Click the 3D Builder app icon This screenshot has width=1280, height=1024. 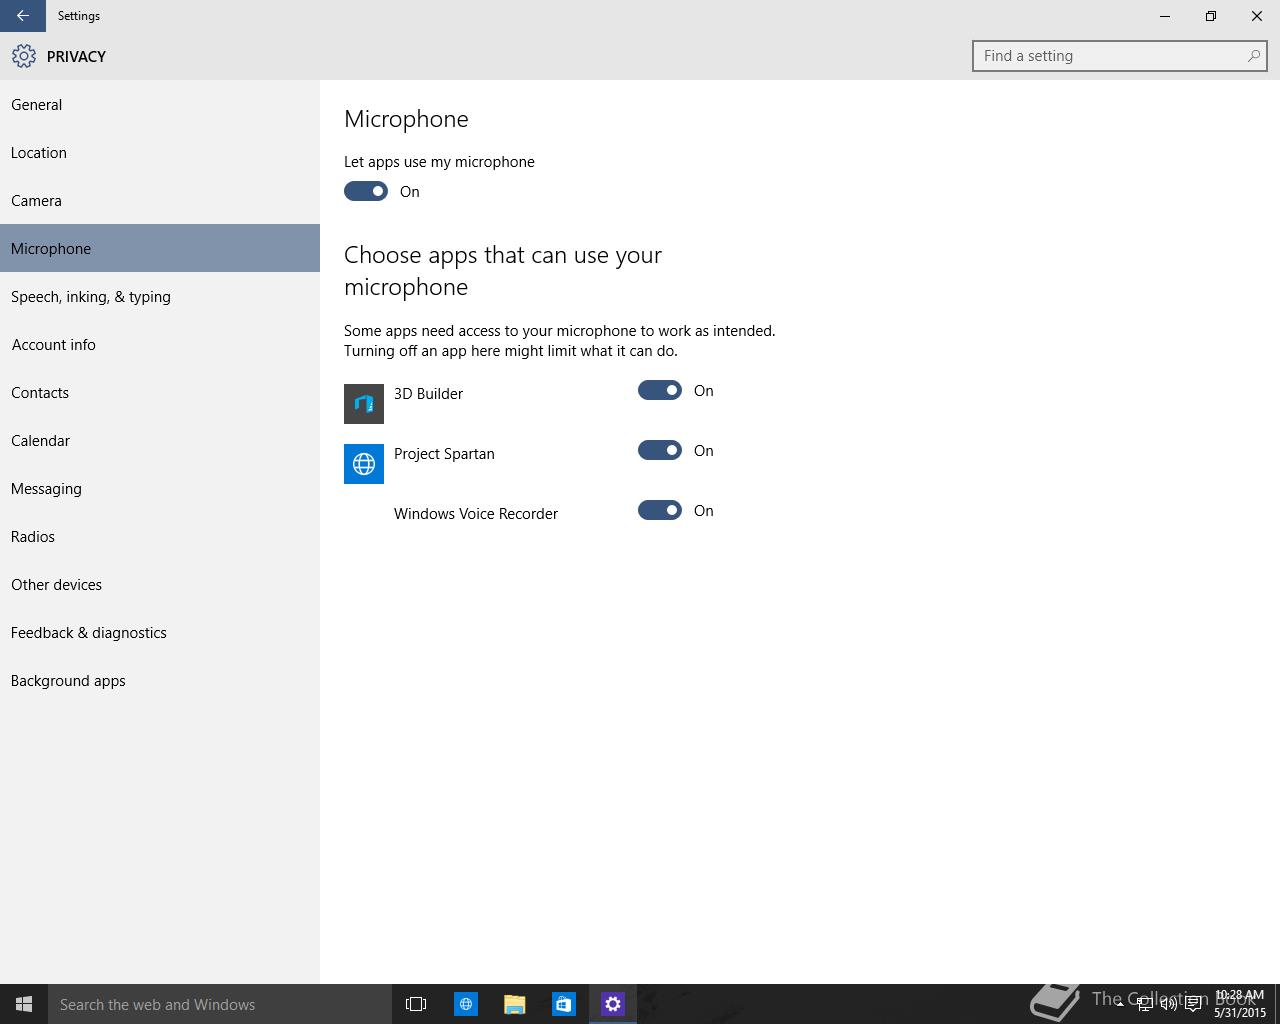(364, 404)
